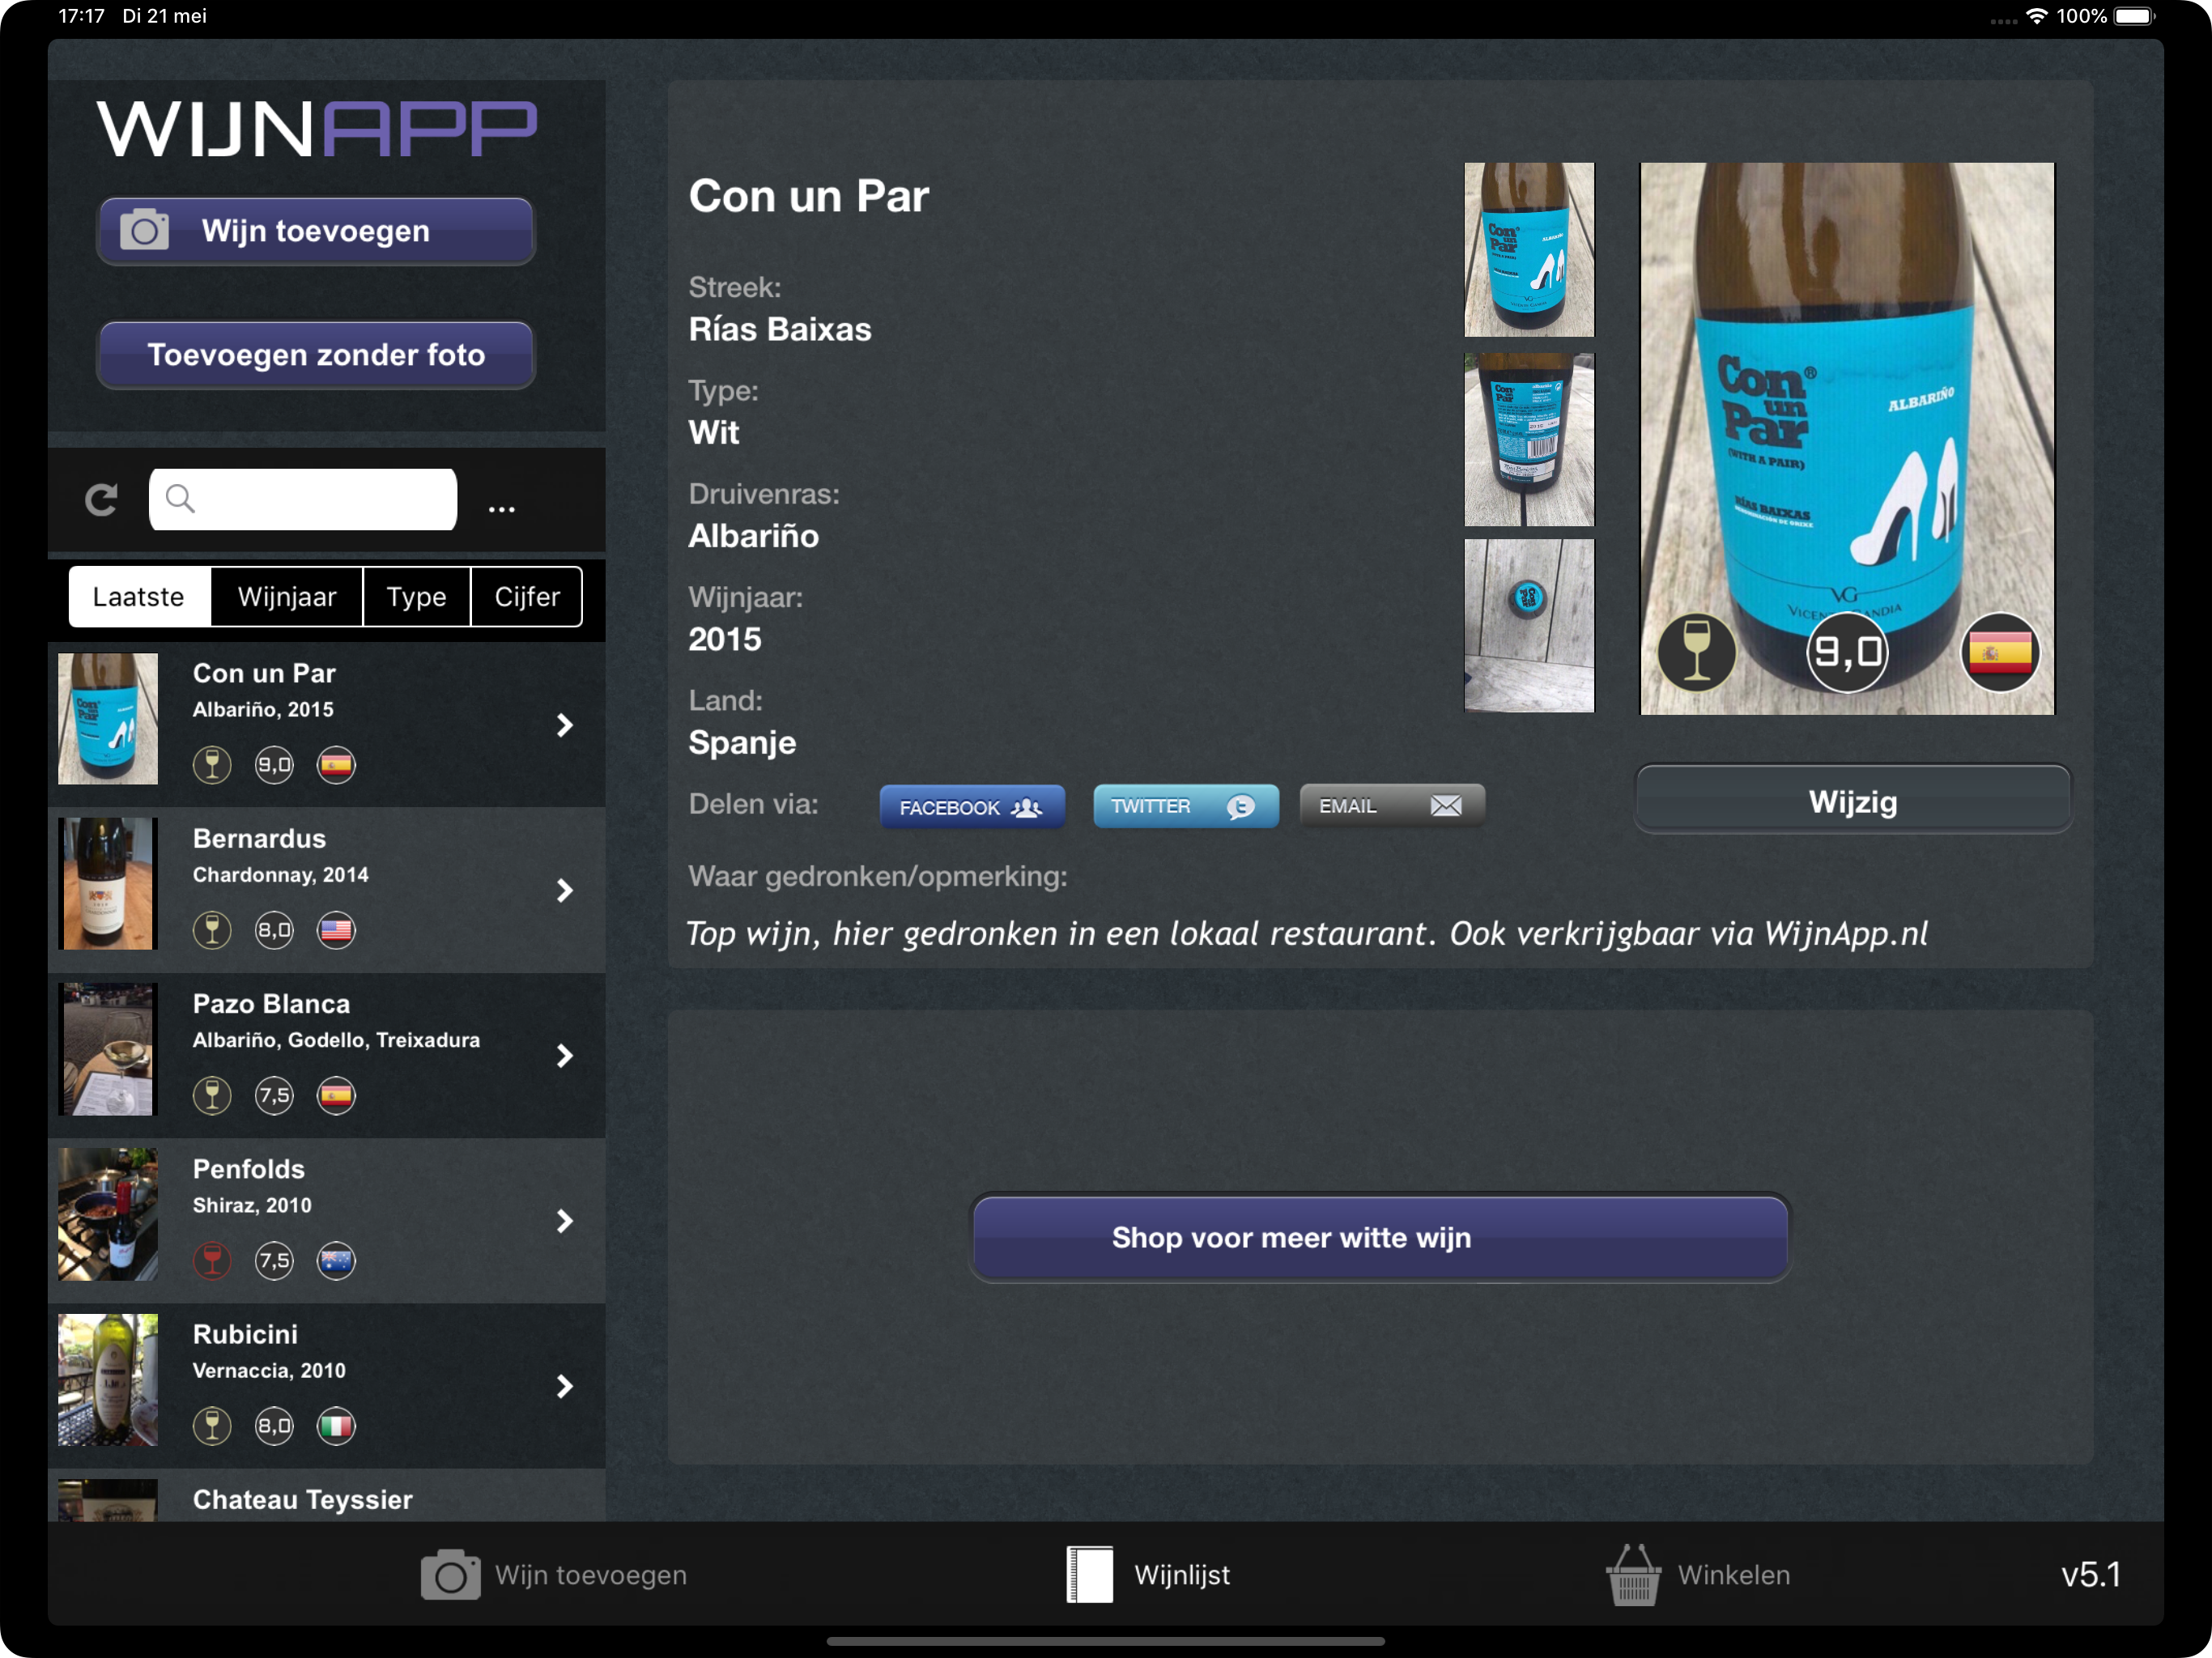Share via the Facebook button

pyautogui.click(x=972, y=807)
